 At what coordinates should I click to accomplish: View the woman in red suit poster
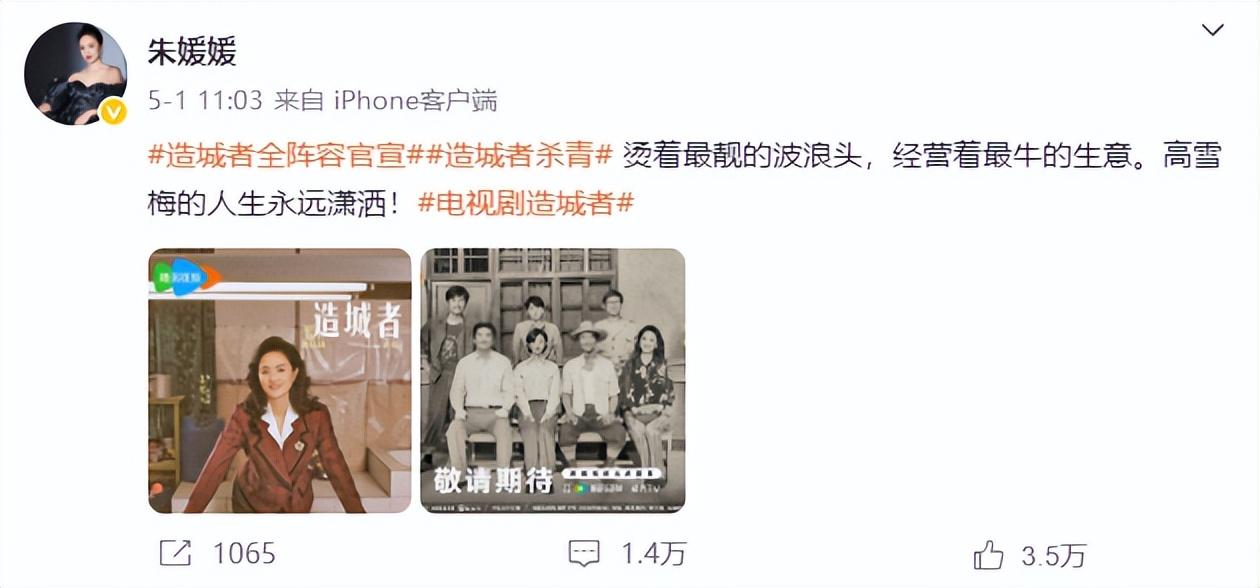[x=280, y=381]
